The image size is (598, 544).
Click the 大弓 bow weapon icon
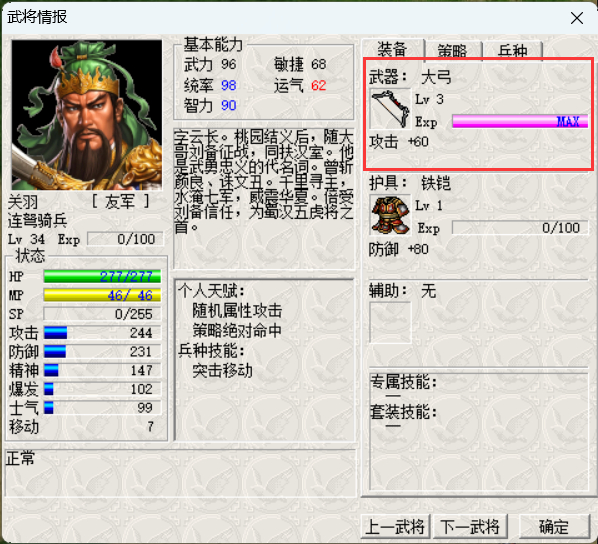coord(390,109)
